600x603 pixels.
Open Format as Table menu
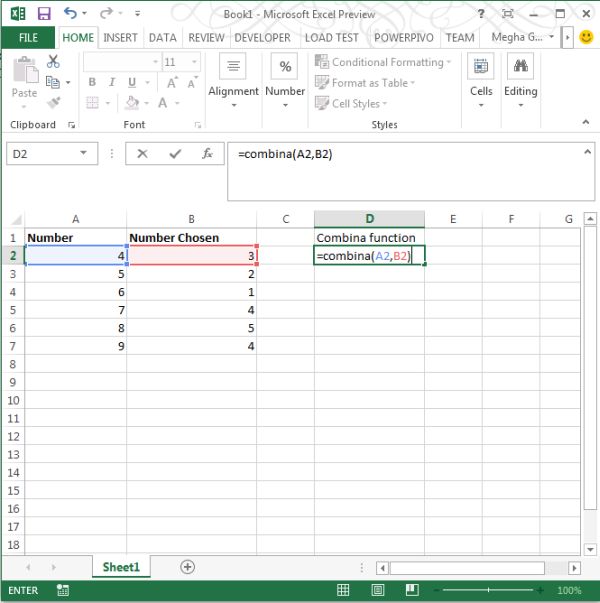click(x=365, y=83)
